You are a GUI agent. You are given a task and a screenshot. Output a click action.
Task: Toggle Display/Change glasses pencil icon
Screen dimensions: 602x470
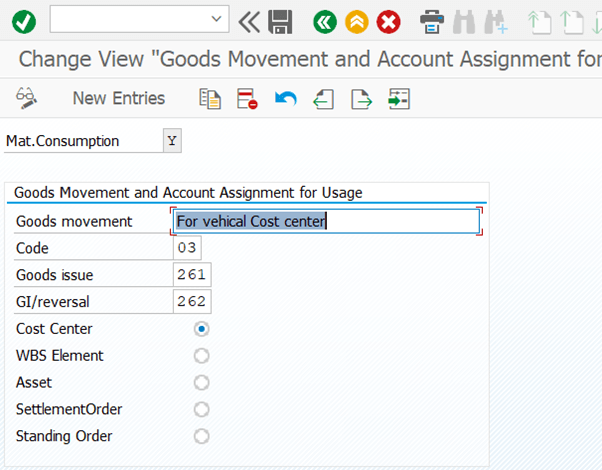pyautogui.click(x=26, y=98)
